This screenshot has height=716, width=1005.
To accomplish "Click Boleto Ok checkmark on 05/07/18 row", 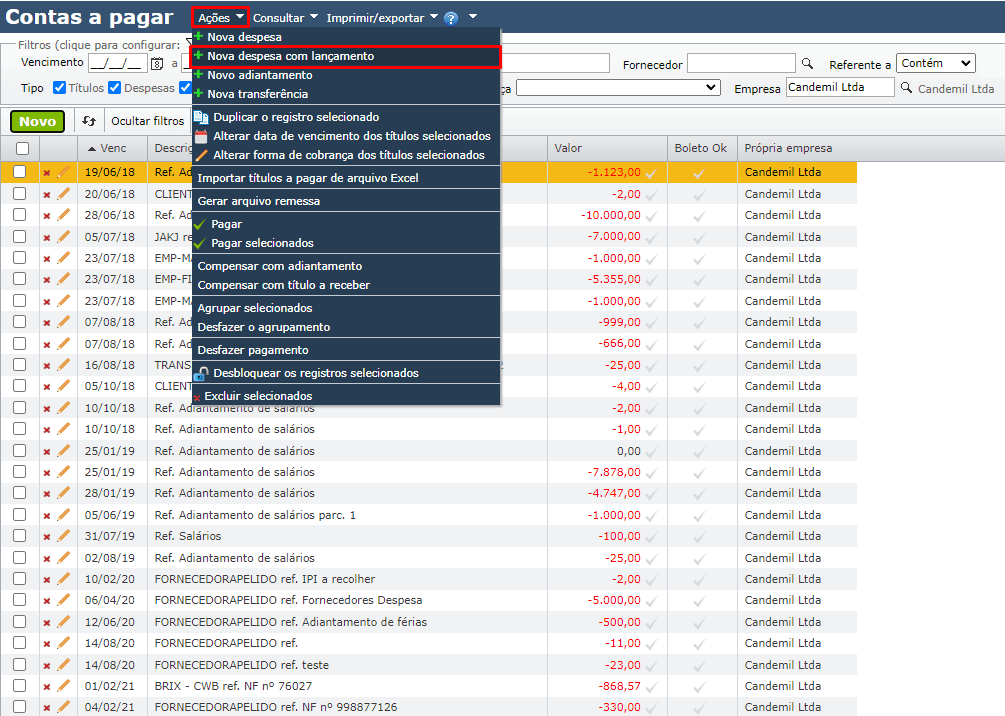I will 699,238.
